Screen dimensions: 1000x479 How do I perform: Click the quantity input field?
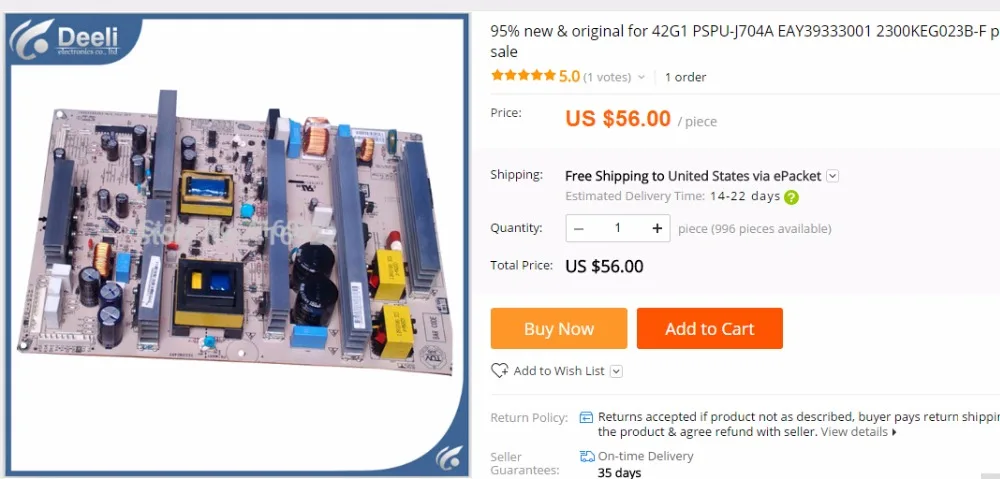(617, 228)
